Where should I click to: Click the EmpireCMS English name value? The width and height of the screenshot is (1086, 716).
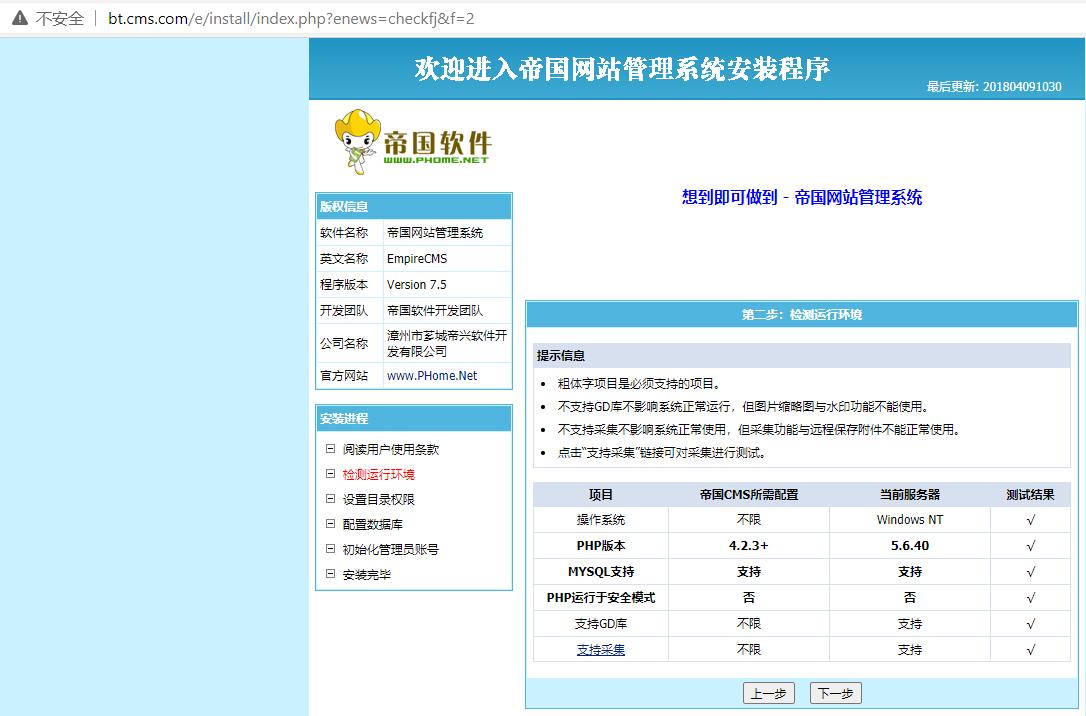tap(417, 258)
